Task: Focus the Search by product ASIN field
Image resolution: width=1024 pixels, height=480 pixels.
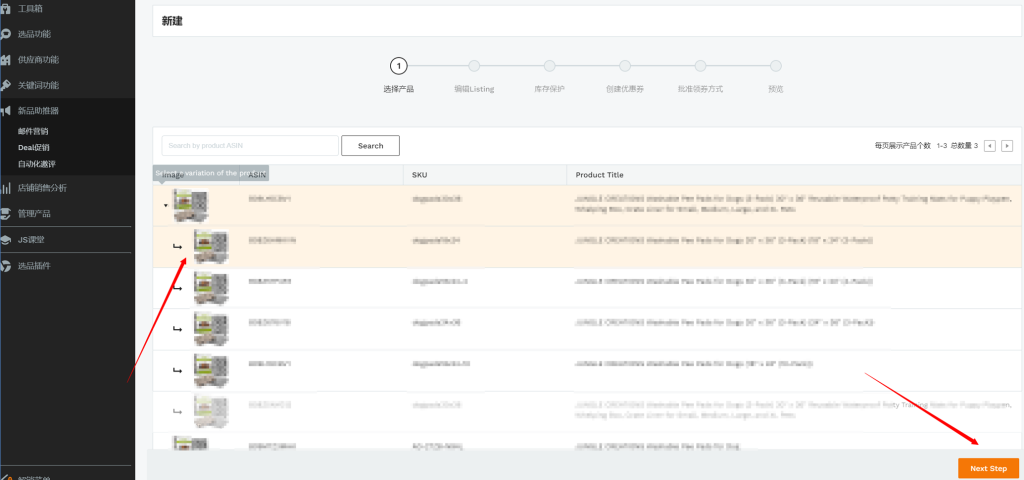Action: tap(249, 146)
